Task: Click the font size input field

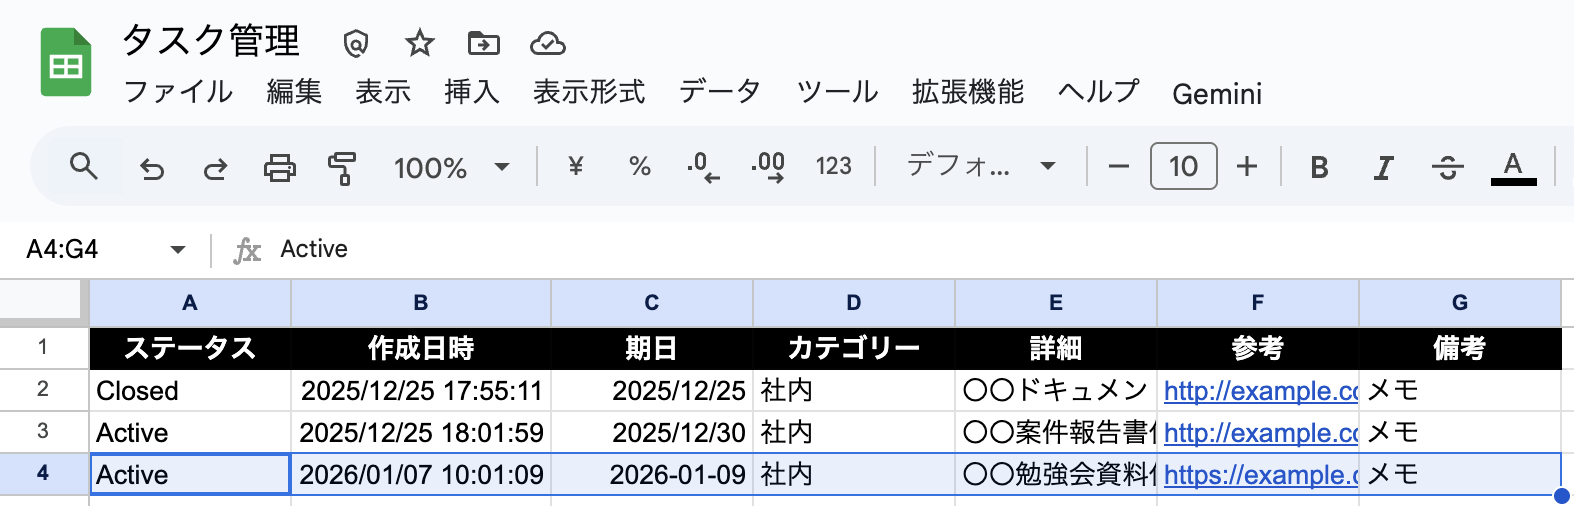Action: click(1183, 166)
